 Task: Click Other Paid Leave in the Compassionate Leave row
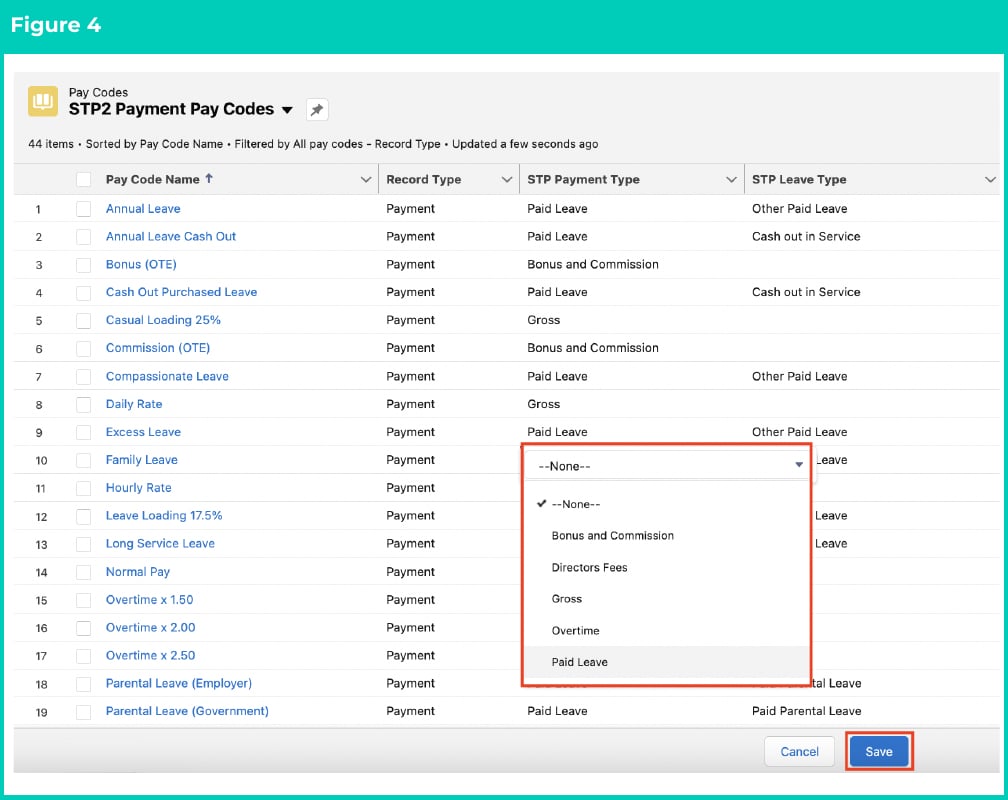(799, 376)
